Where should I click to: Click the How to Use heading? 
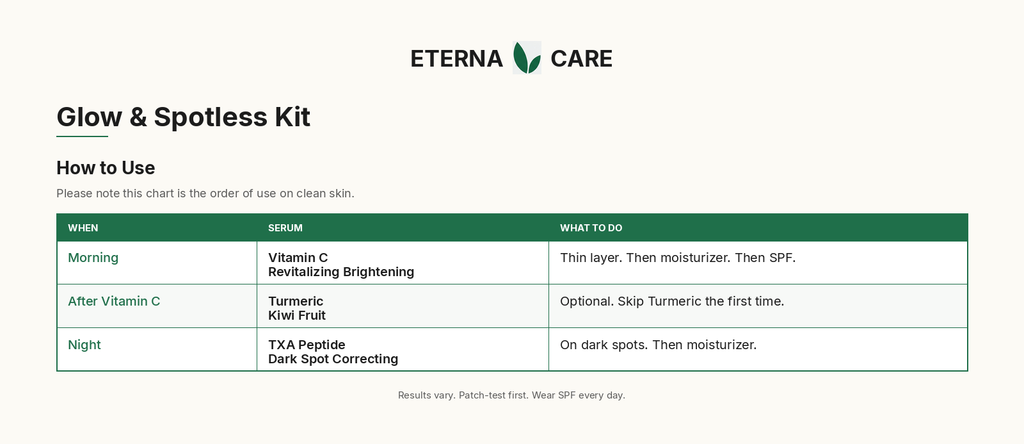point(106,168)
